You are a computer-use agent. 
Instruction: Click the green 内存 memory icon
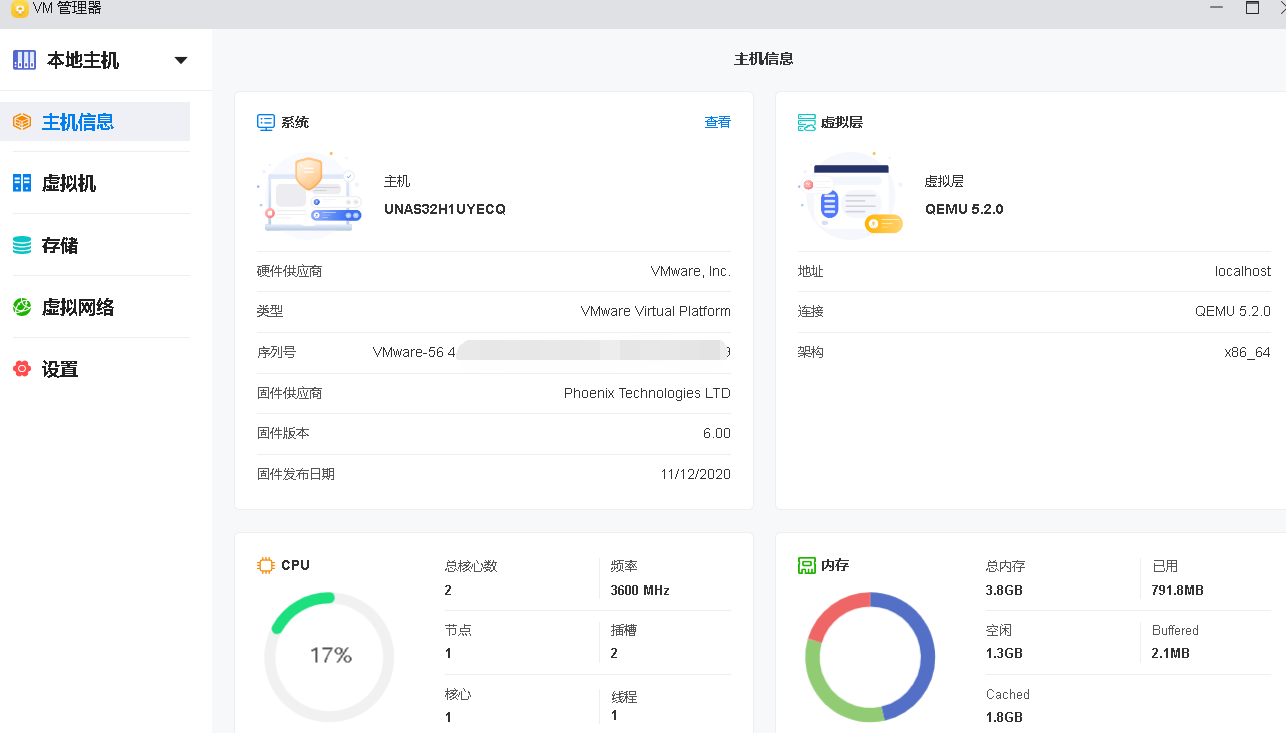click(806, 565)
